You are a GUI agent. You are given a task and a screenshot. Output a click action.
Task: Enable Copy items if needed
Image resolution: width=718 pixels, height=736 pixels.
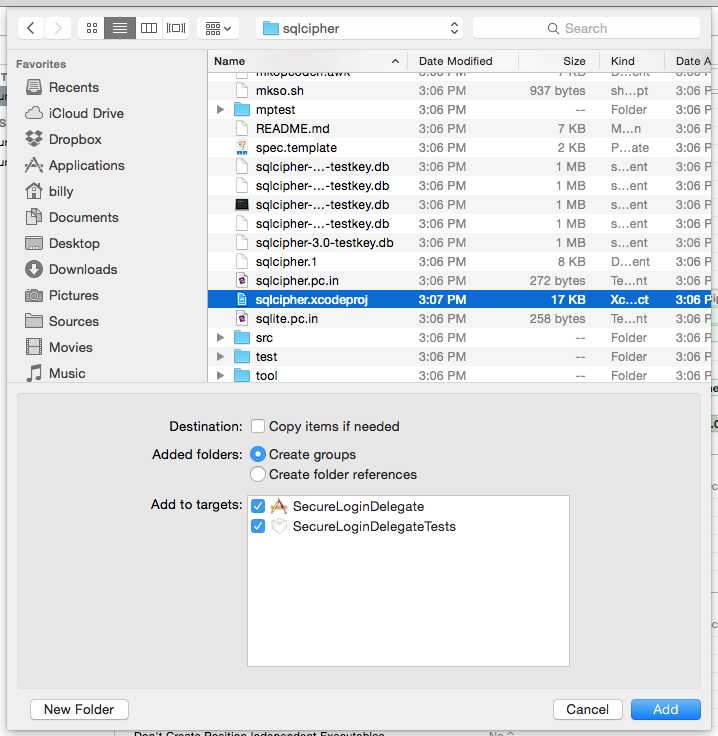(x=258, y=426)
